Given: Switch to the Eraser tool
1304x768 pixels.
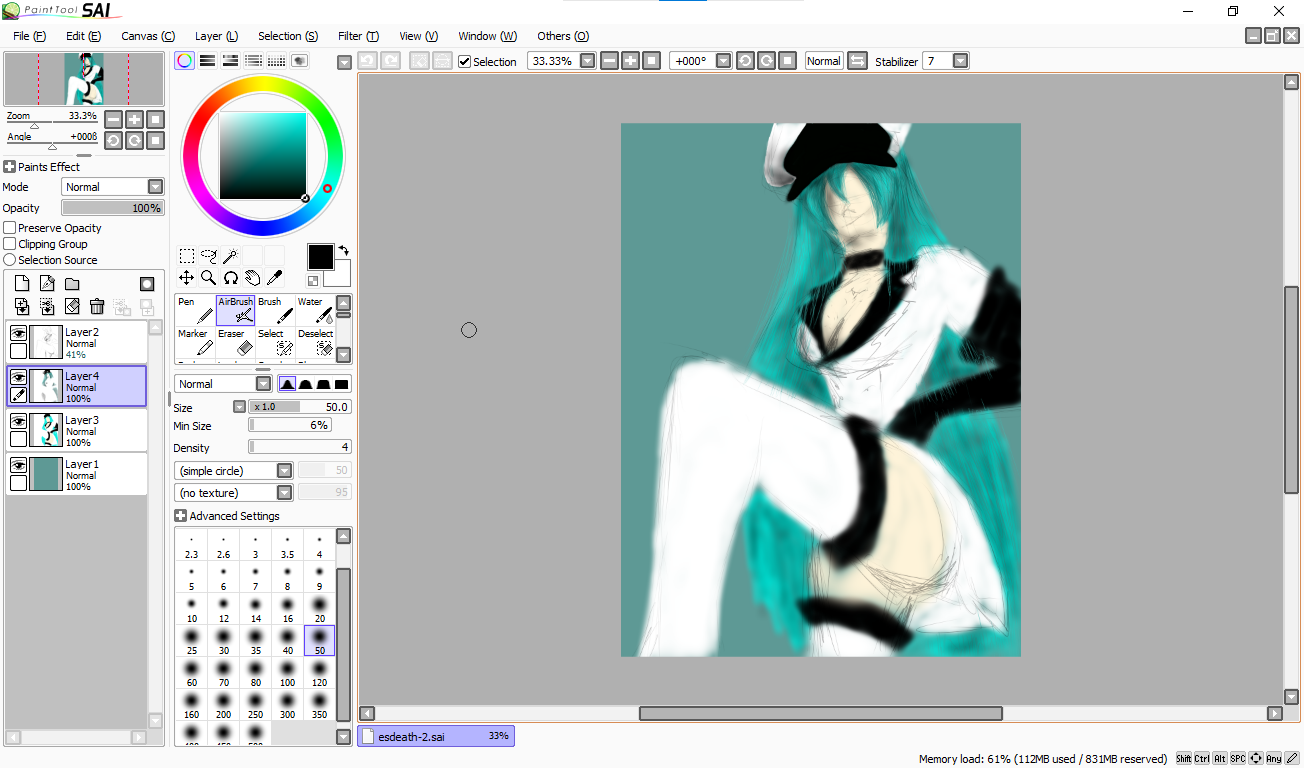Looking at the screenshot, I should click(236, 341).
